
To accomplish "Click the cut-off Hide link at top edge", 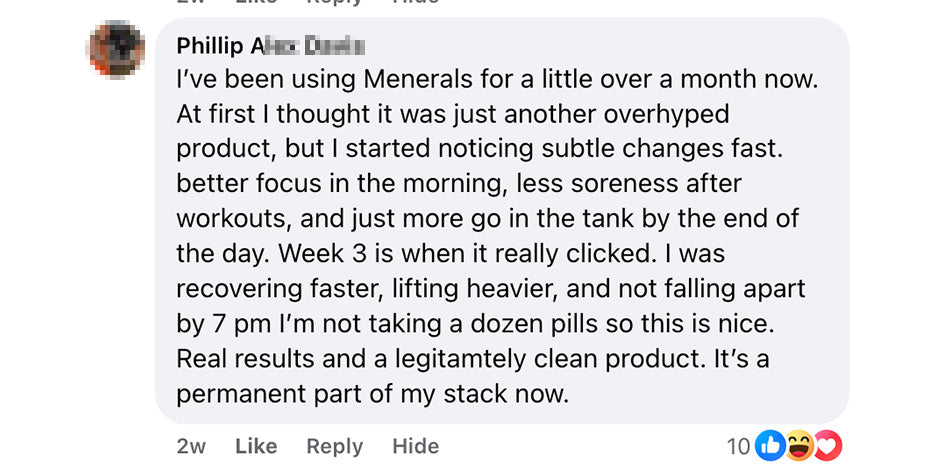I will [x=415, y=3].
